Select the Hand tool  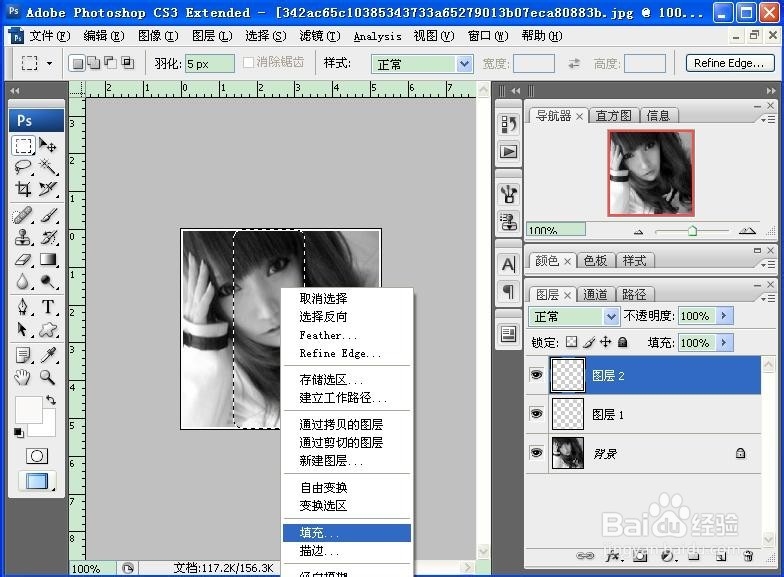pyautogui.click(x=23, y=376)
